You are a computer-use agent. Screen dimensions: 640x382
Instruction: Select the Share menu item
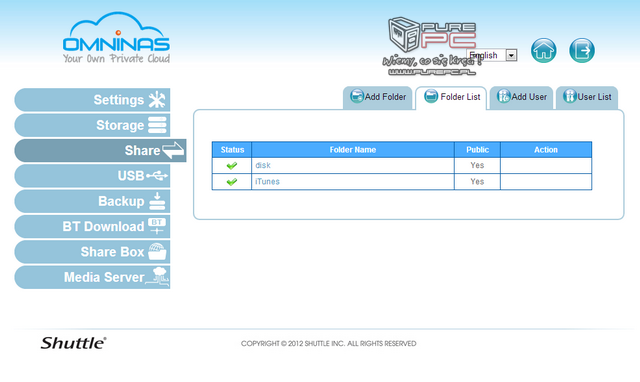[100, 151]
